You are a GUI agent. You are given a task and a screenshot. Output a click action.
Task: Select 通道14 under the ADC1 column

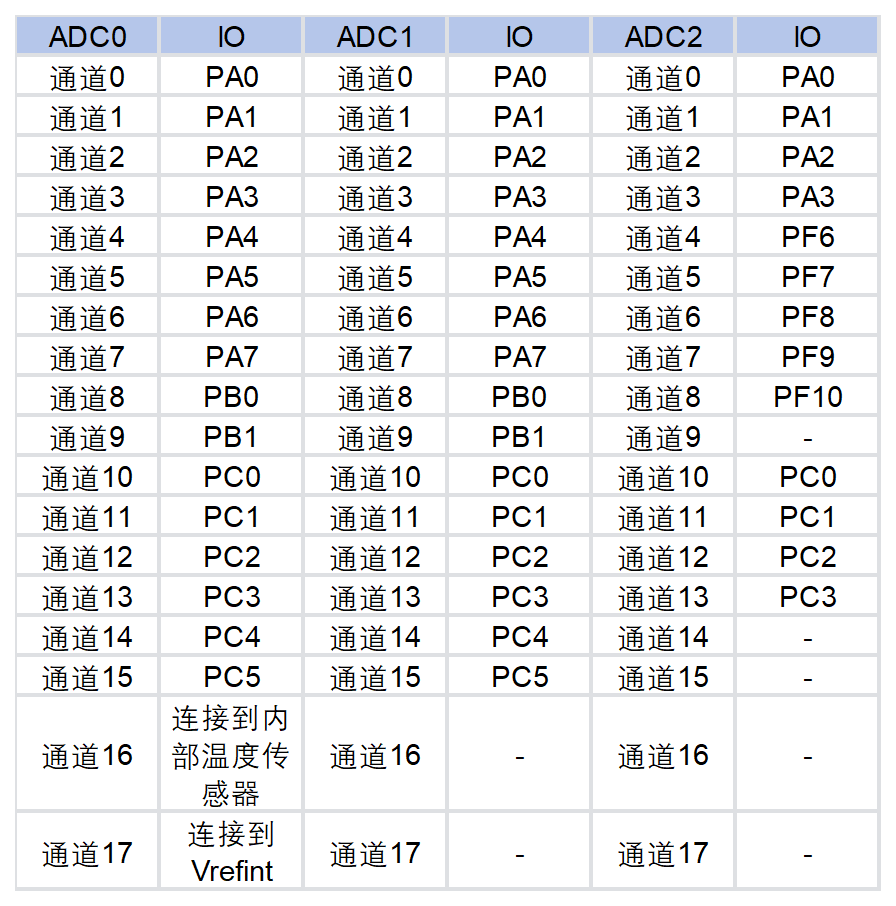click(375, 636)
